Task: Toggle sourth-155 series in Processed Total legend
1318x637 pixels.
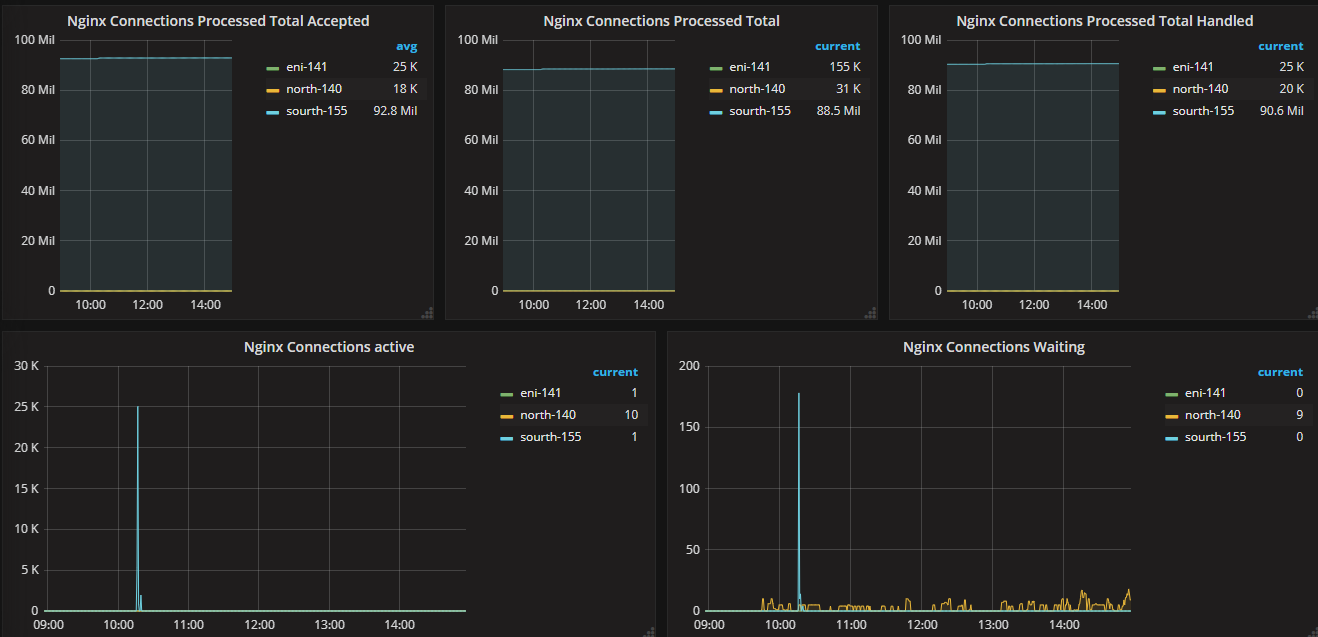Action: pos(760,111)
